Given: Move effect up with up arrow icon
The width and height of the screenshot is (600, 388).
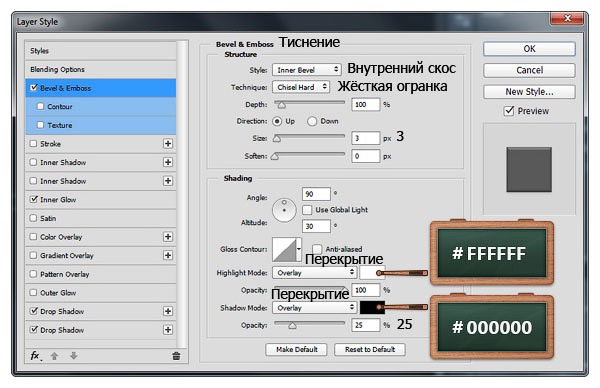Looking at the screenshot, I should [x=54, y=356].
